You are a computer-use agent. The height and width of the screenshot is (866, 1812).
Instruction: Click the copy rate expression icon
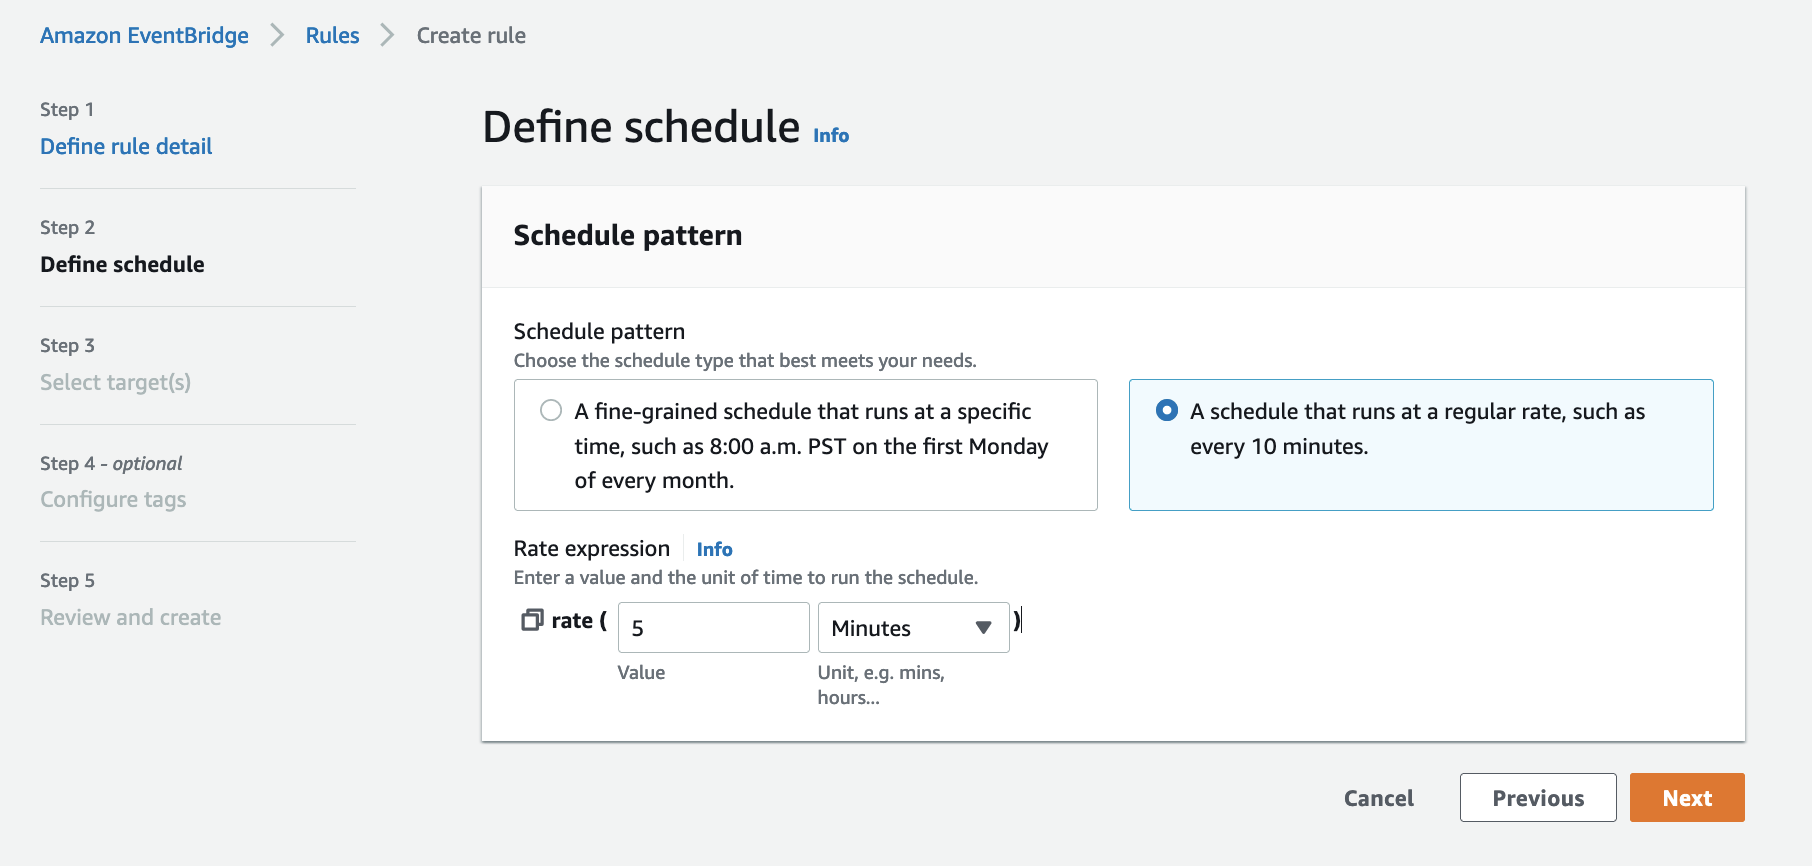(x=531, y=620)
